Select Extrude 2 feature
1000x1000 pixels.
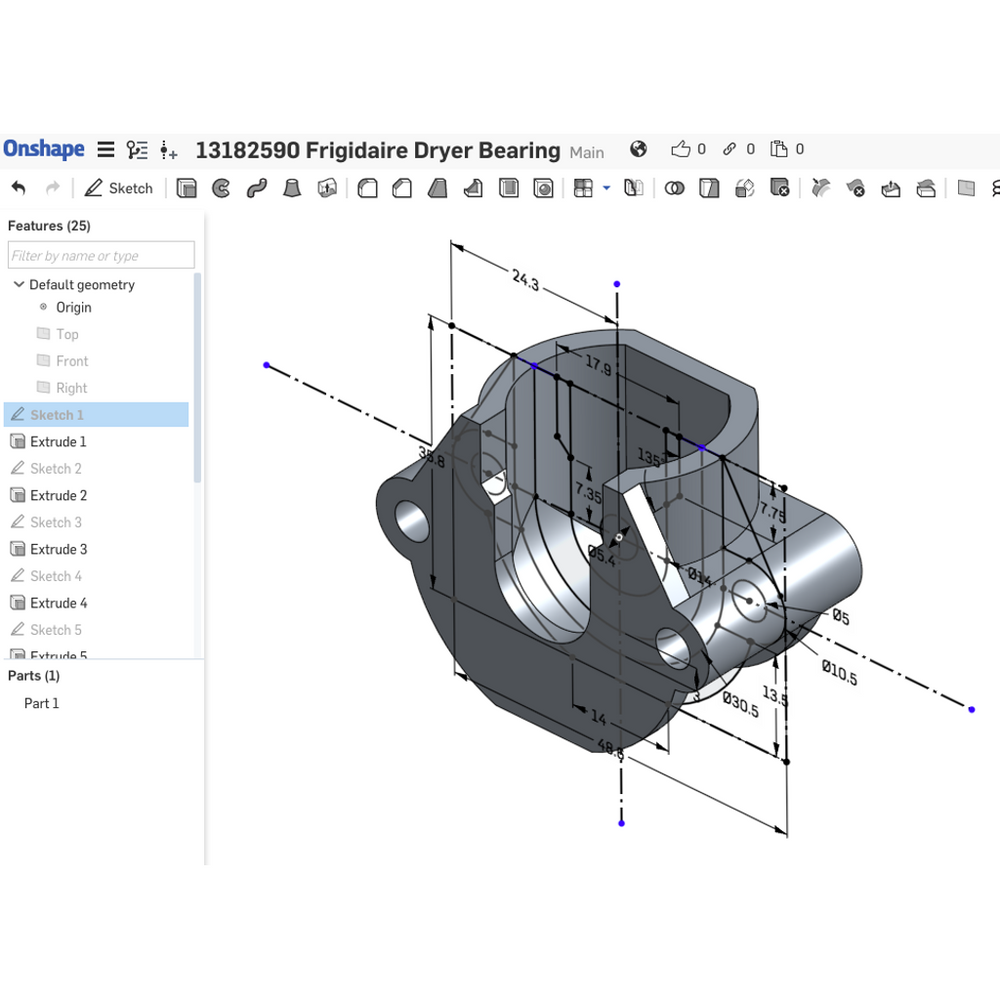pyautogui.click(x=58, y=495)
